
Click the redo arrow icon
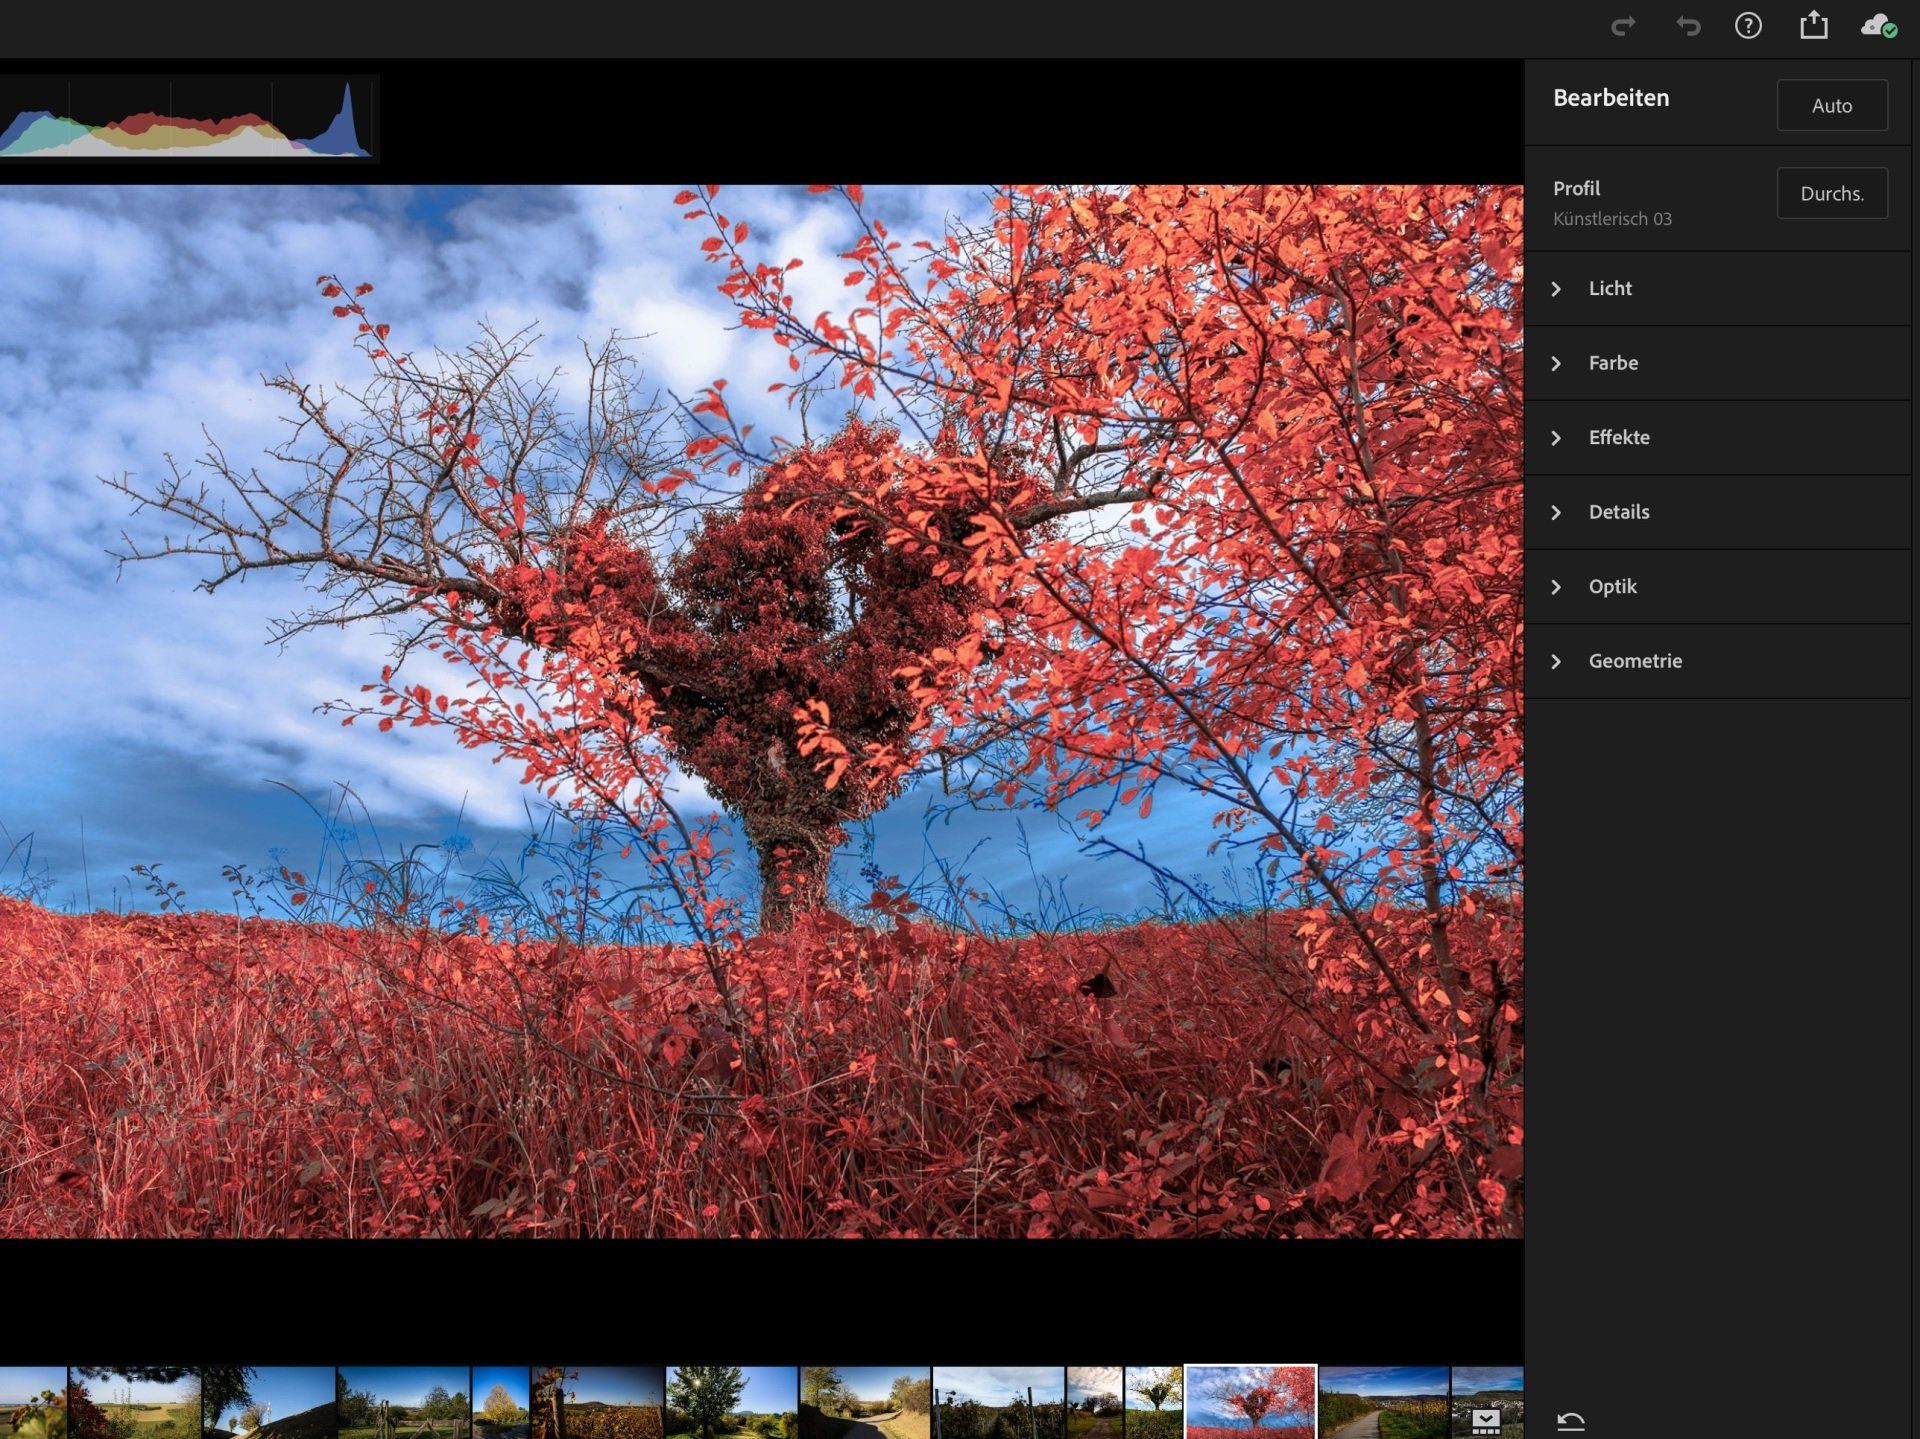1623,26
